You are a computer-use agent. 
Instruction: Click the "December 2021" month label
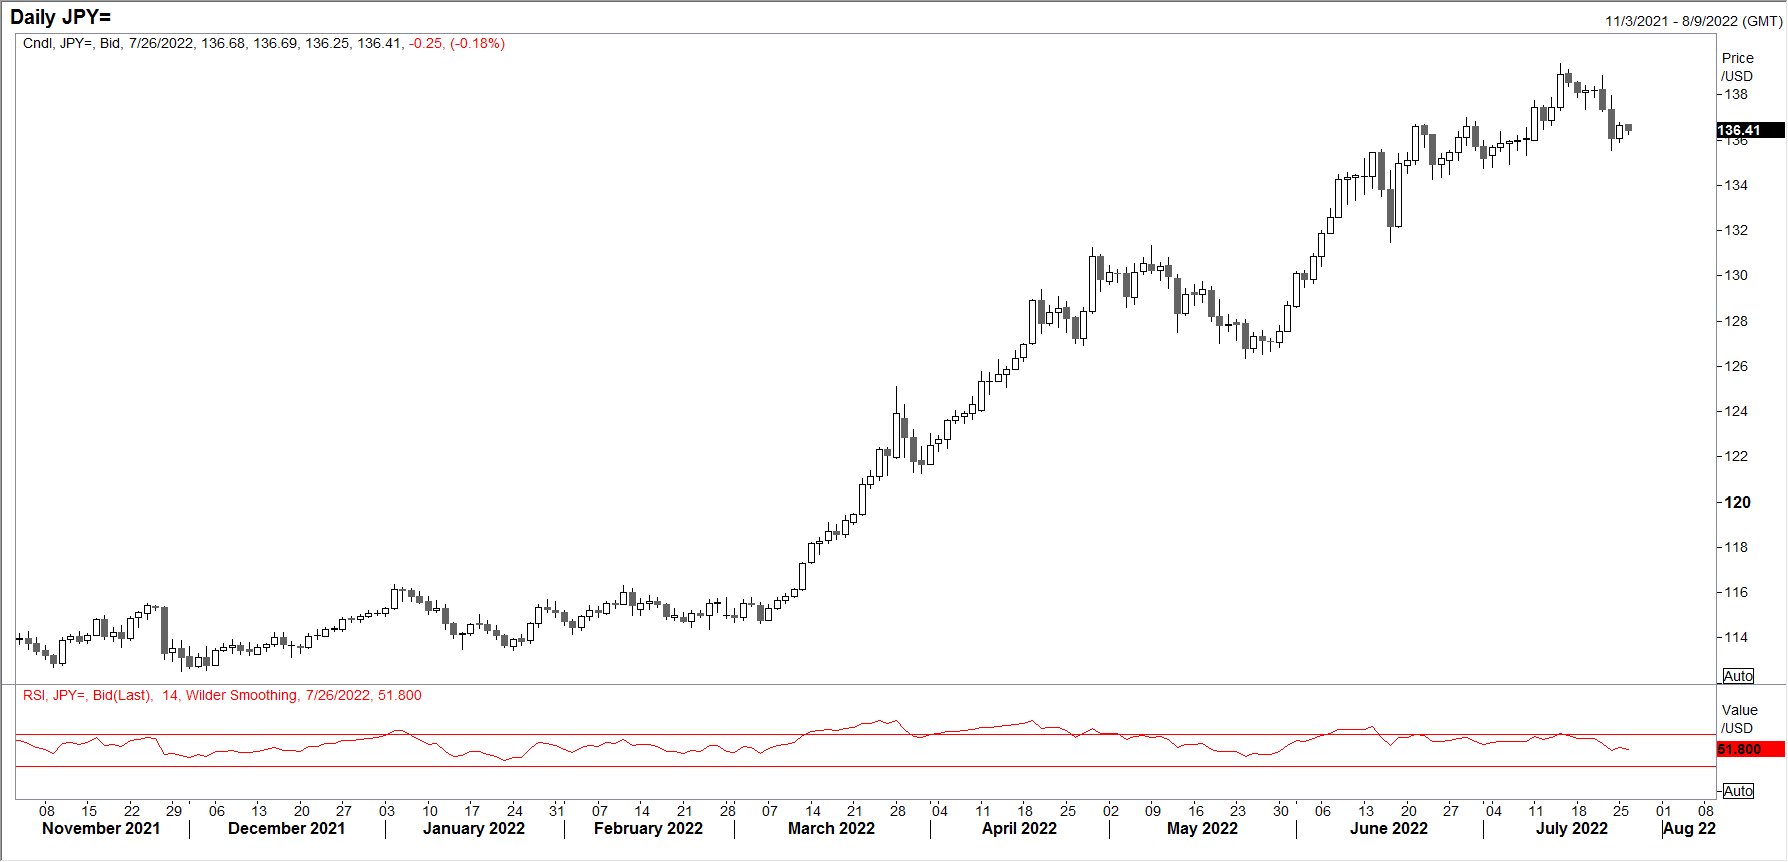click(286, 828)
